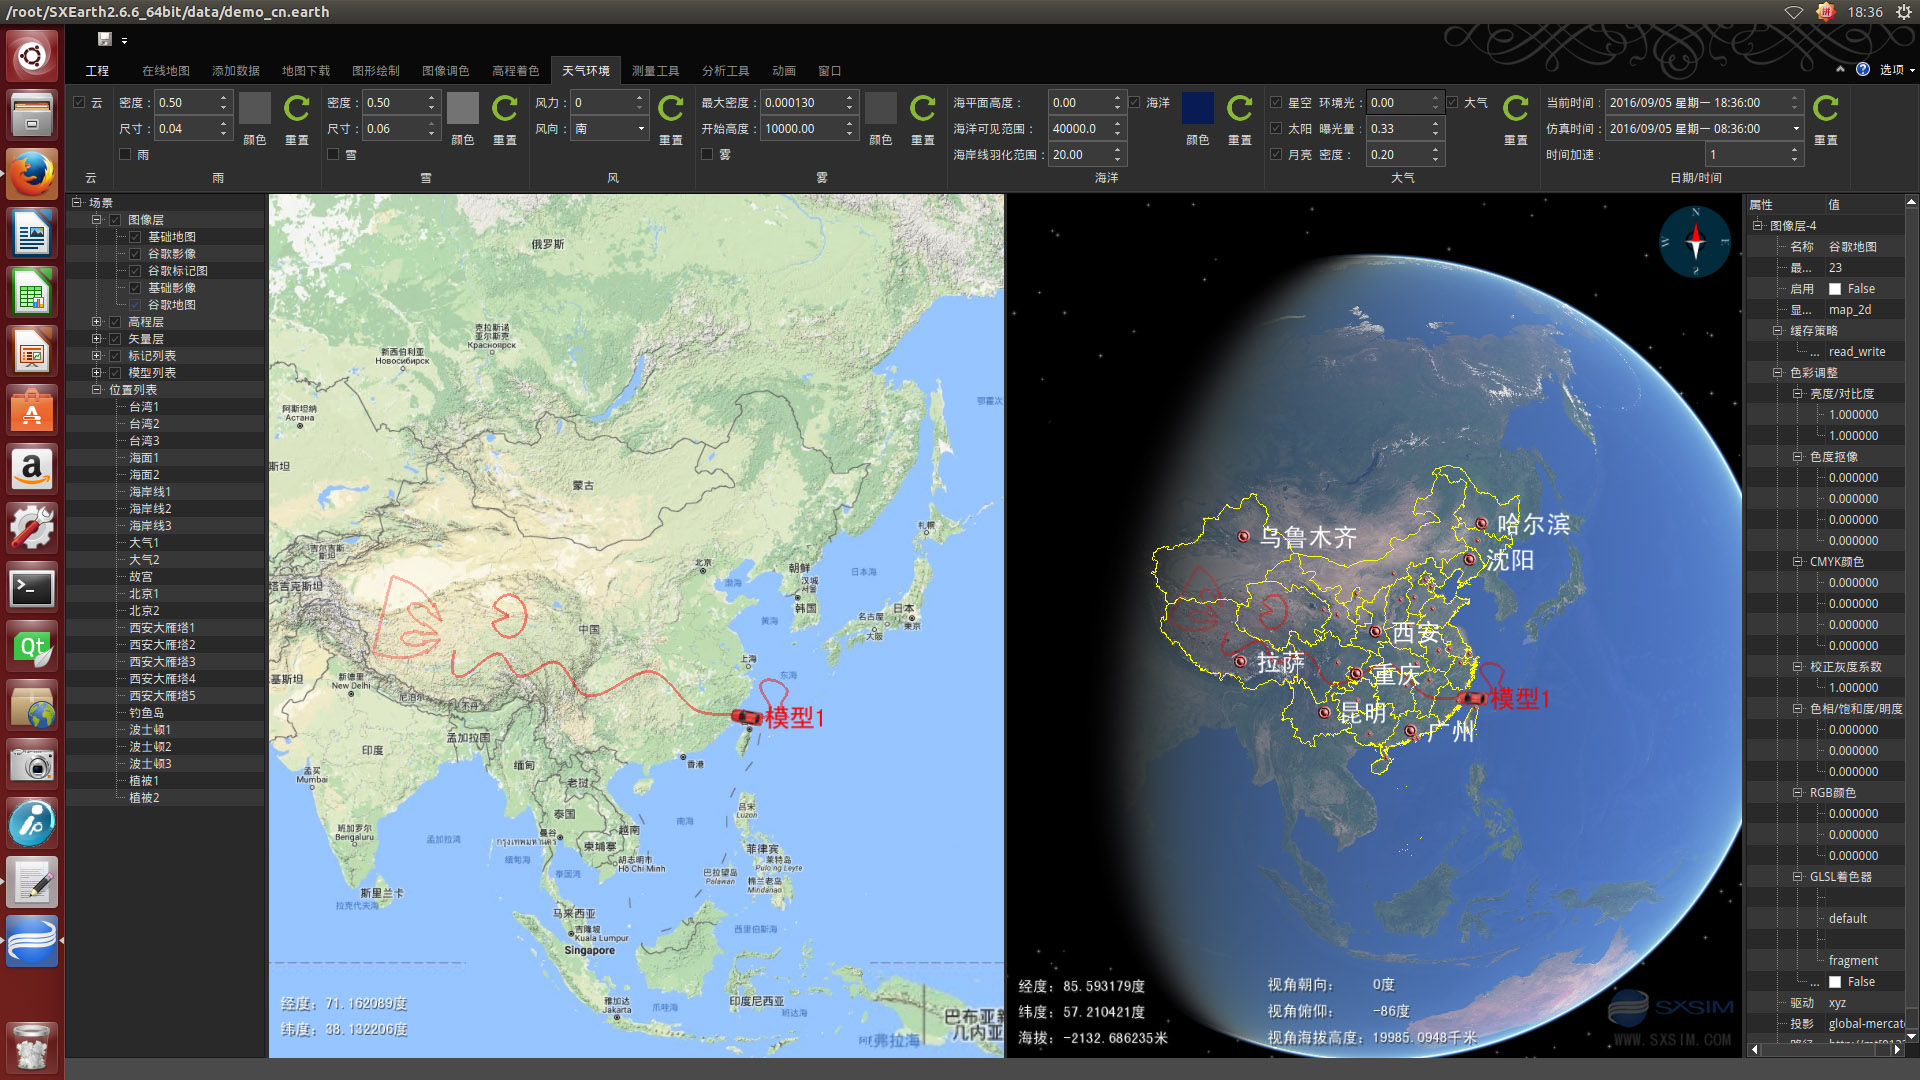Open Qt Creator from the launcher
Image resolution: width=1920 pixels, height=1080 pixels.
tap(32, 648)
